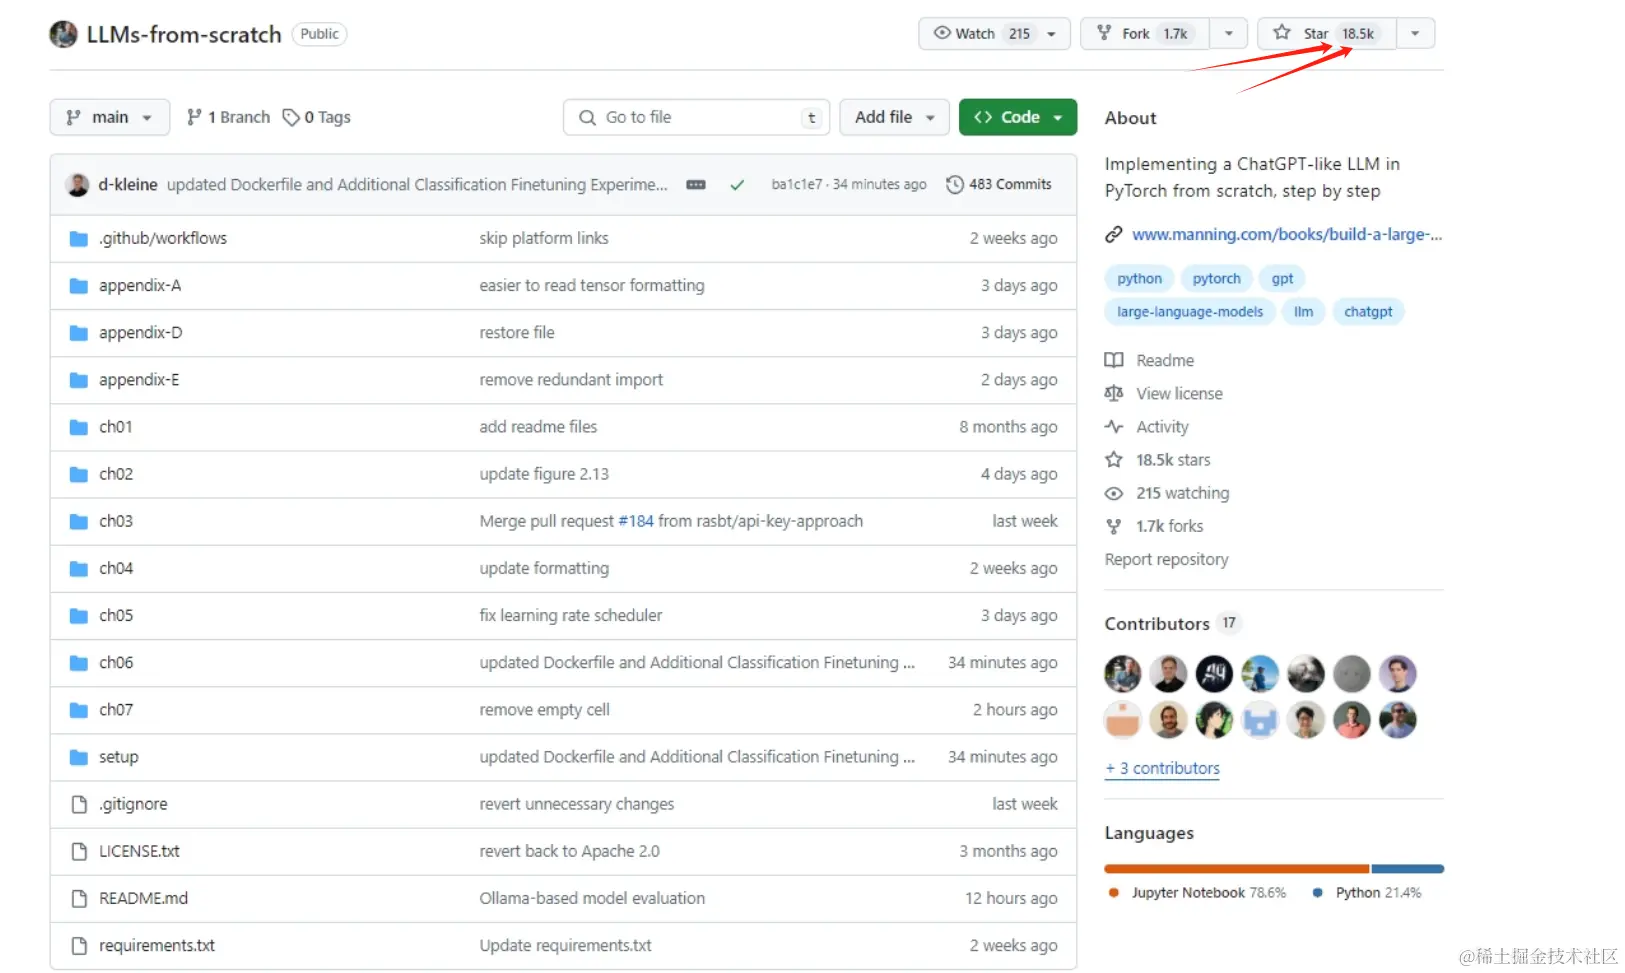1625x973 pixels.
Task: Click the ch03 folder icon
Action: click(x=79, y=521)
